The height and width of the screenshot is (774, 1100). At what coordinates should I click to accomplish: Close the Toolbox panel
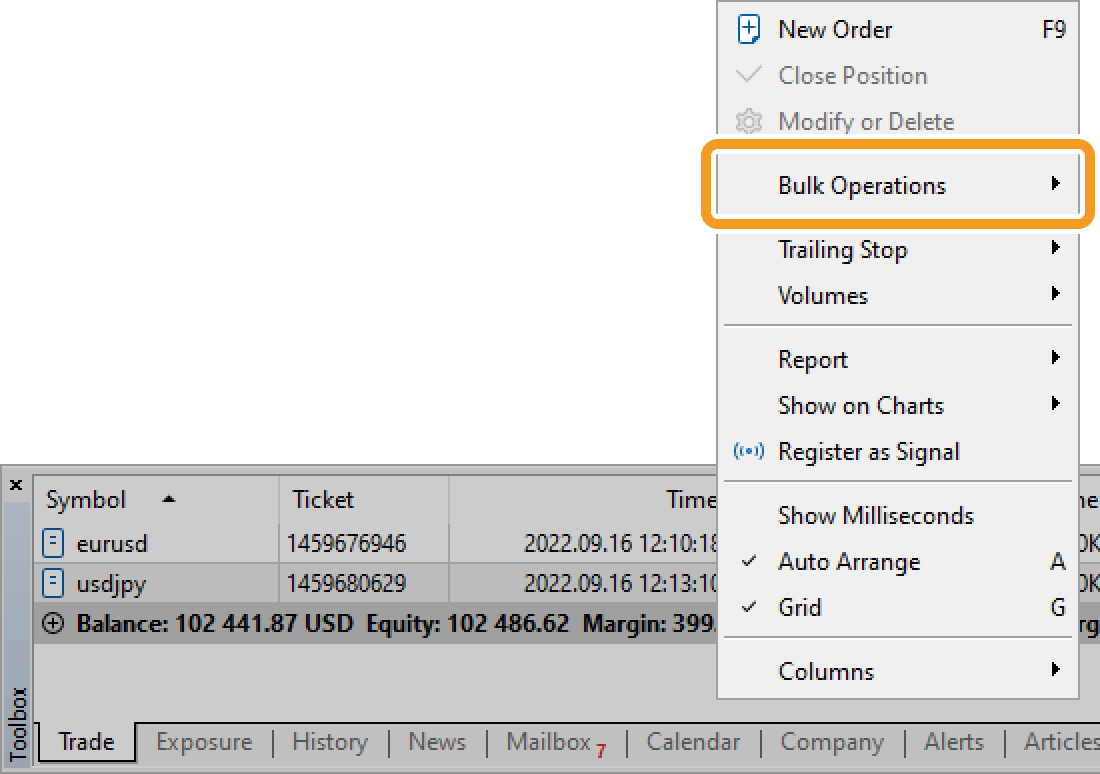coord(15,484)
